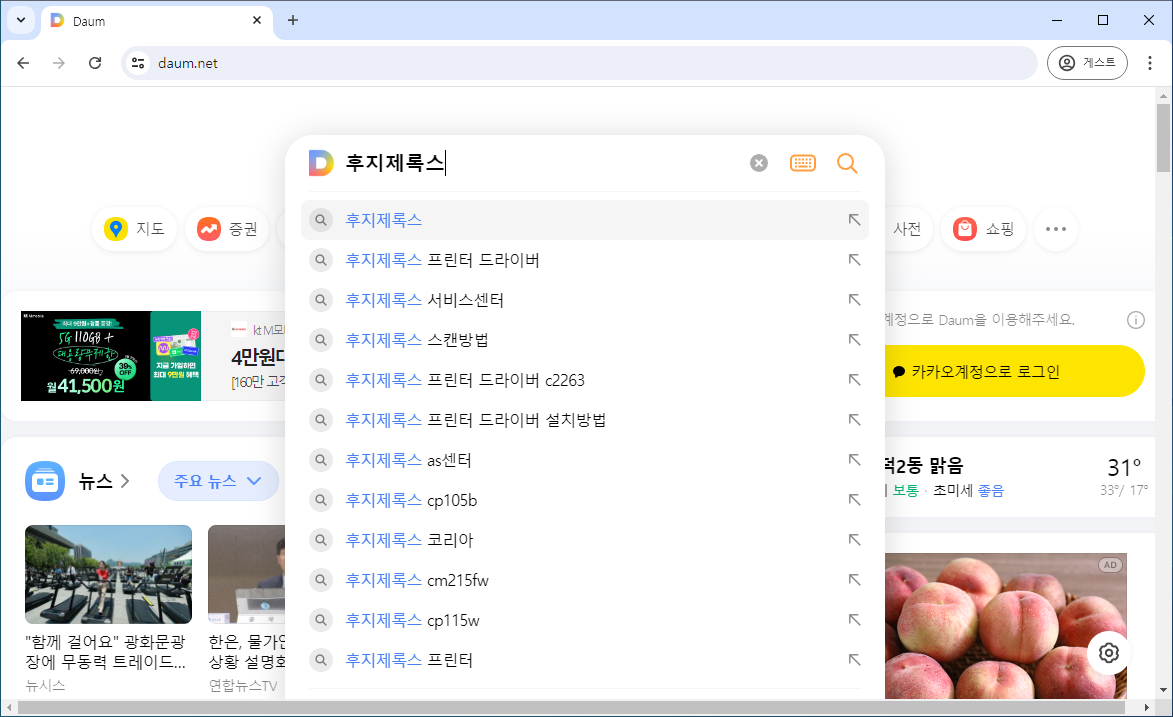This screenshot has width=1173, height=717.
Task: Fill arrow icon for 후지제록스 서비스센터 suggestion
Action: (x=854, y=299)
